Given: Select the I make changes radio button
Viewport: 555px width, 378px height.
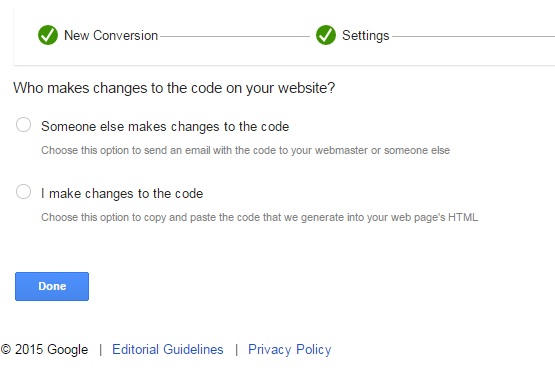Looking at the screenshot, I should 23,191.
